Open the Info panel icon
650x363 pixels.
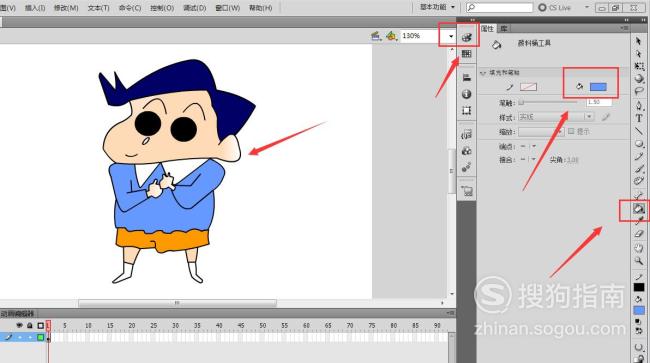coord(466,94)
